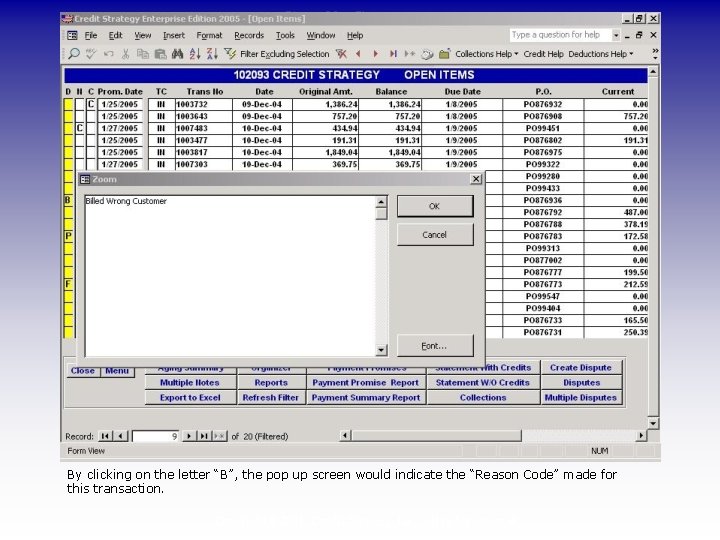
Task: Click the Zoom text box scroll down arrow
Action: [381, 350]
